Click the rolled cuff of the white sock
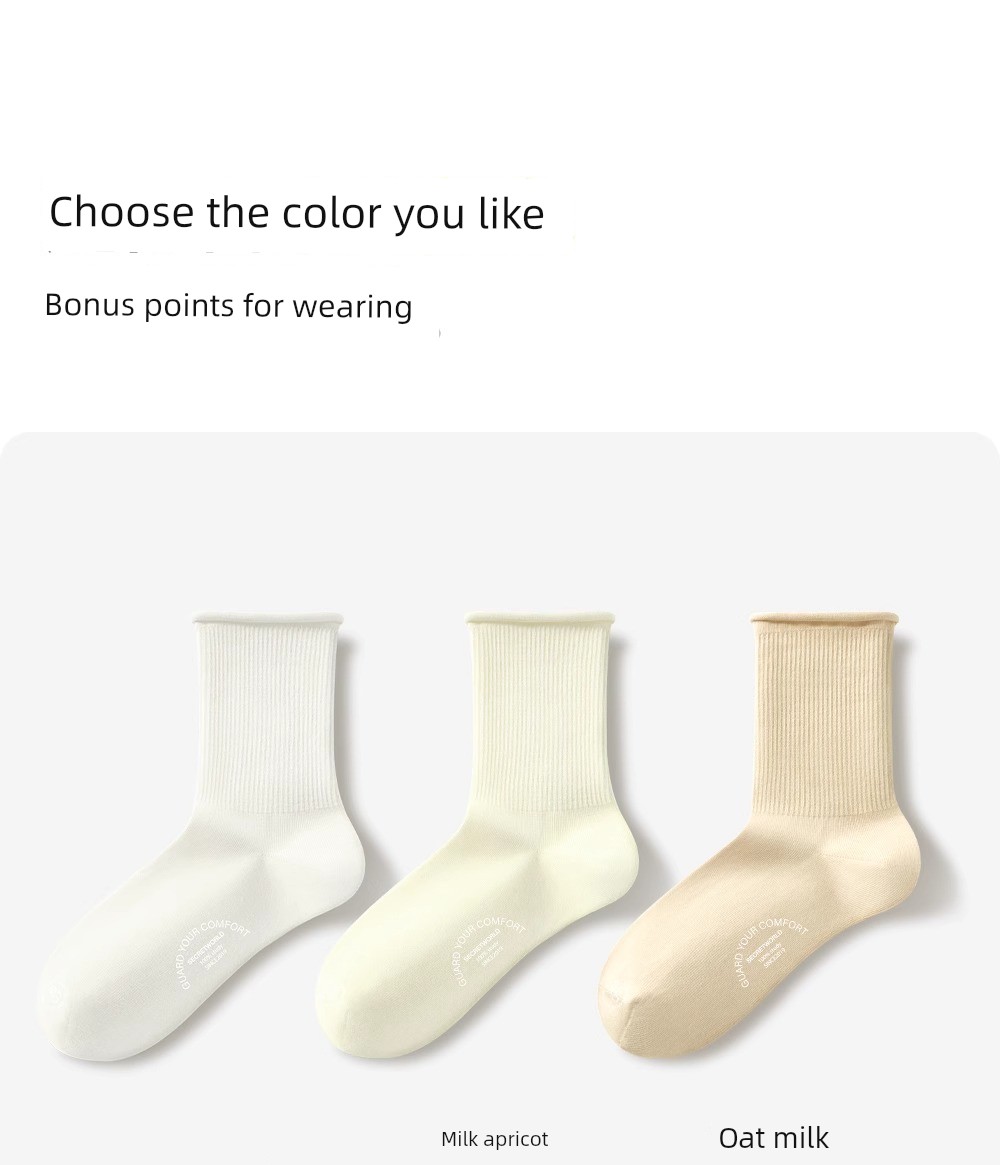Image resolution: width=1000 pixels, height=1165 pixels. 268,618
